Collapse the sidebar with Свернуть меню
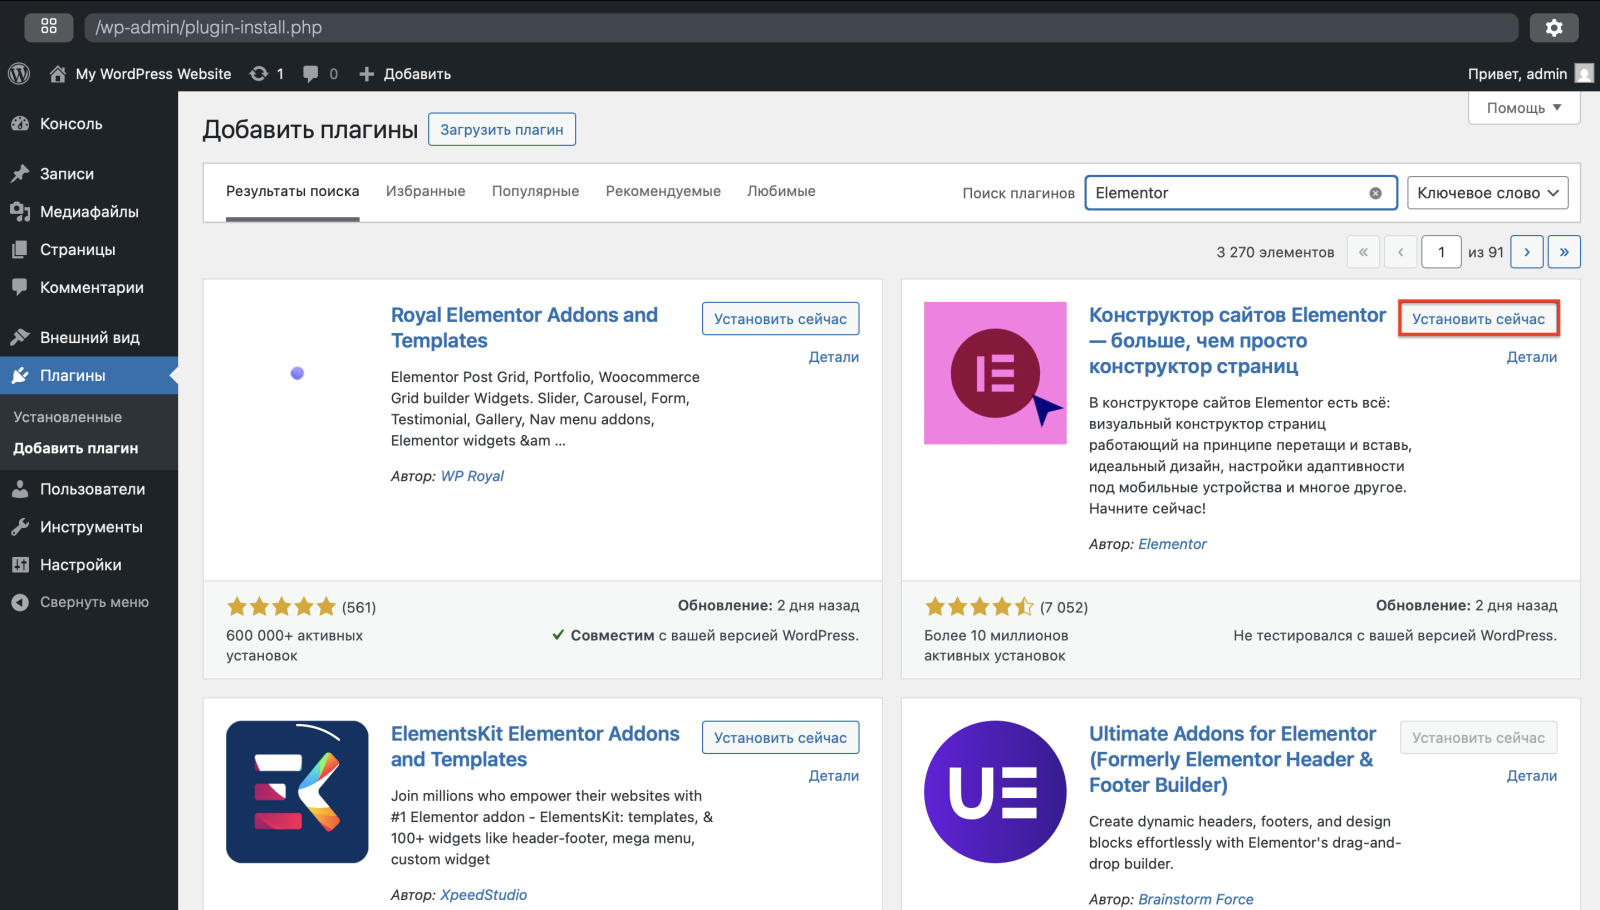The height and width of the screenshot is (910, 1600). pos(94,602)
